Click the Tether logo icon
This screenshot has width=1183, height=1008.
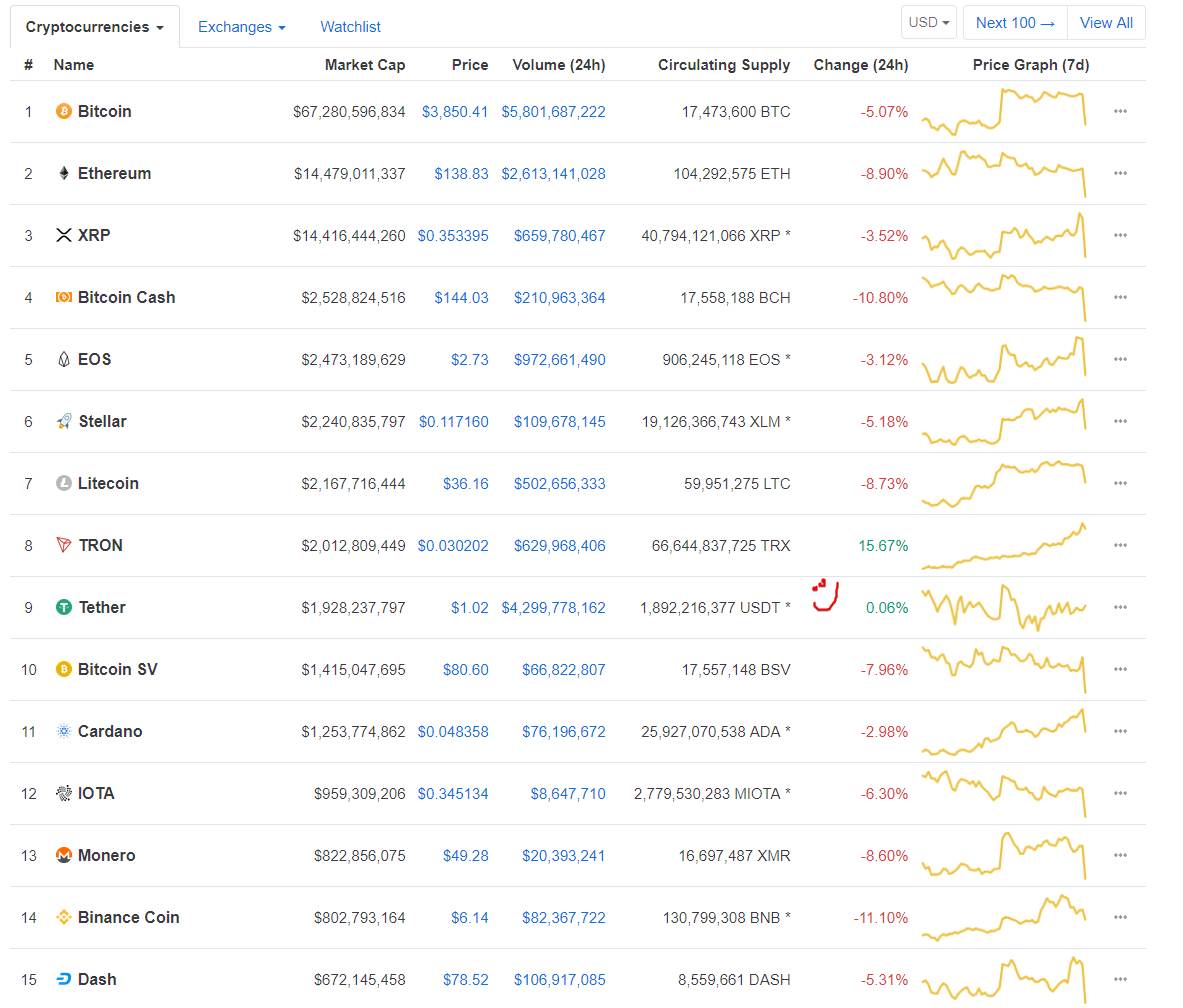[64, 607]
